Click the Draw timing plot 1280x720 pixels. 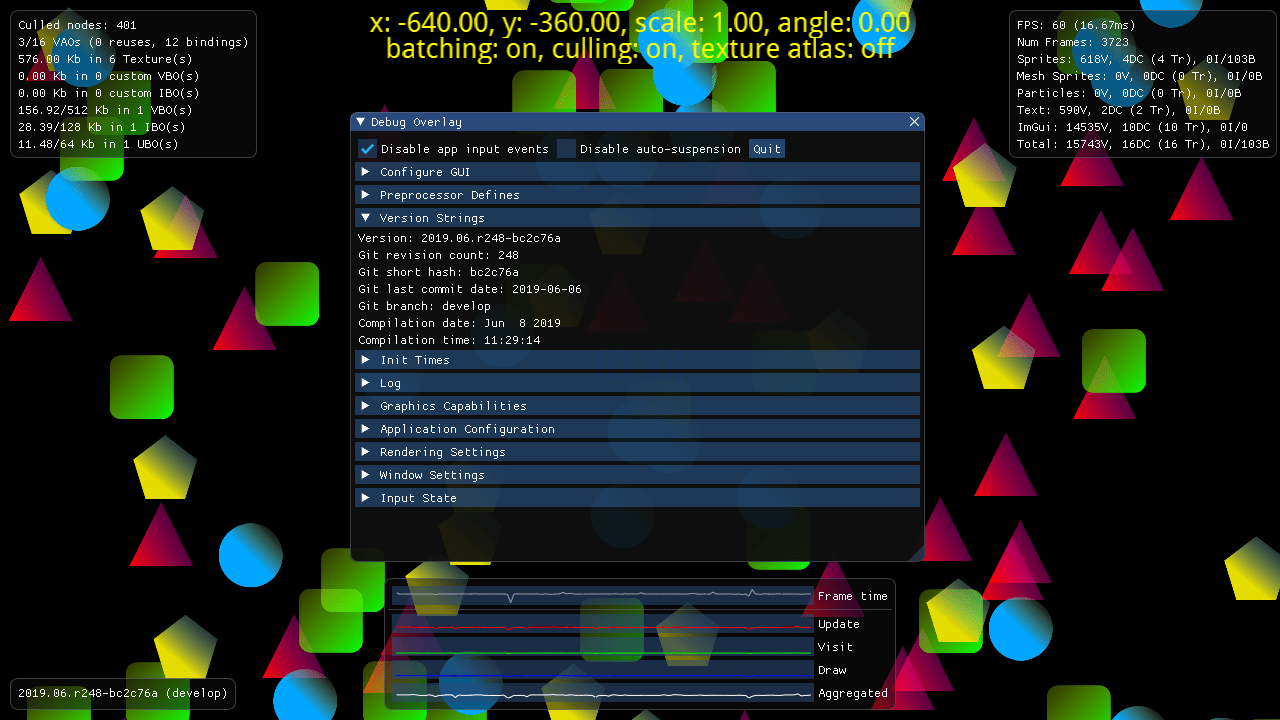(603, 670)
